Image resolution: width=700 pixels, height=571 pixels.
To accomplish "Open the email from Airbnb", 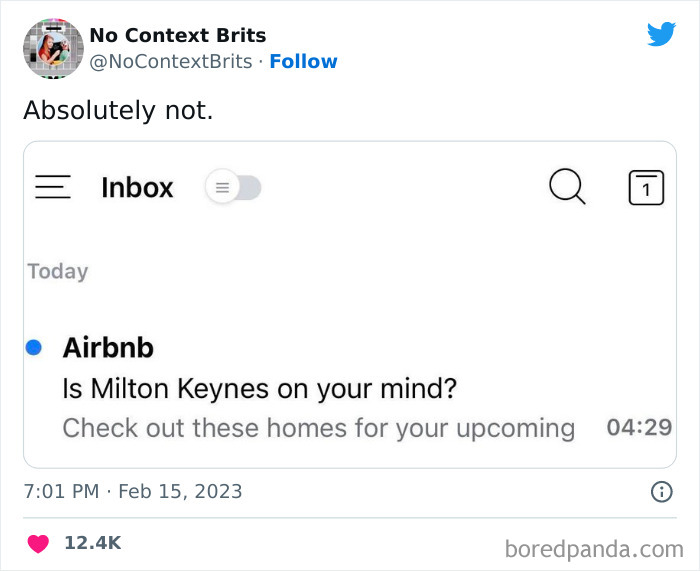I will [x=108, y=347].
